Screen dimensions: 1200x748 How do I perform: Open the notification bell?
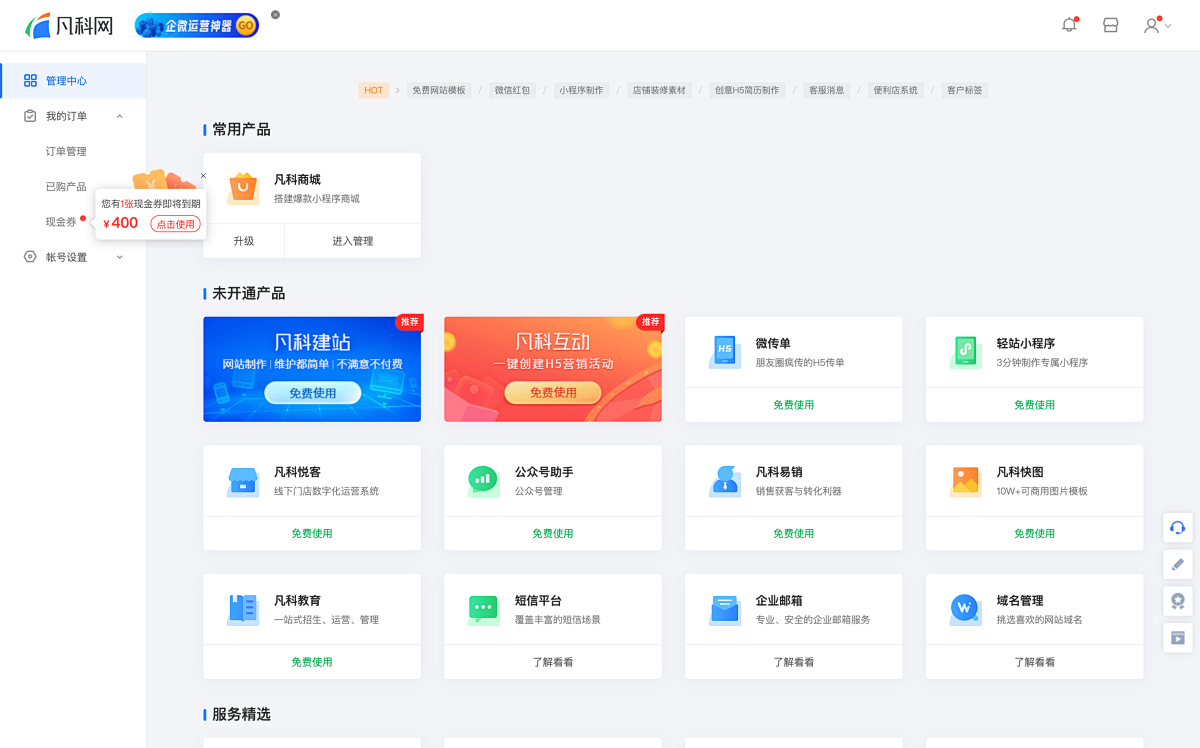click(1070, 25)
